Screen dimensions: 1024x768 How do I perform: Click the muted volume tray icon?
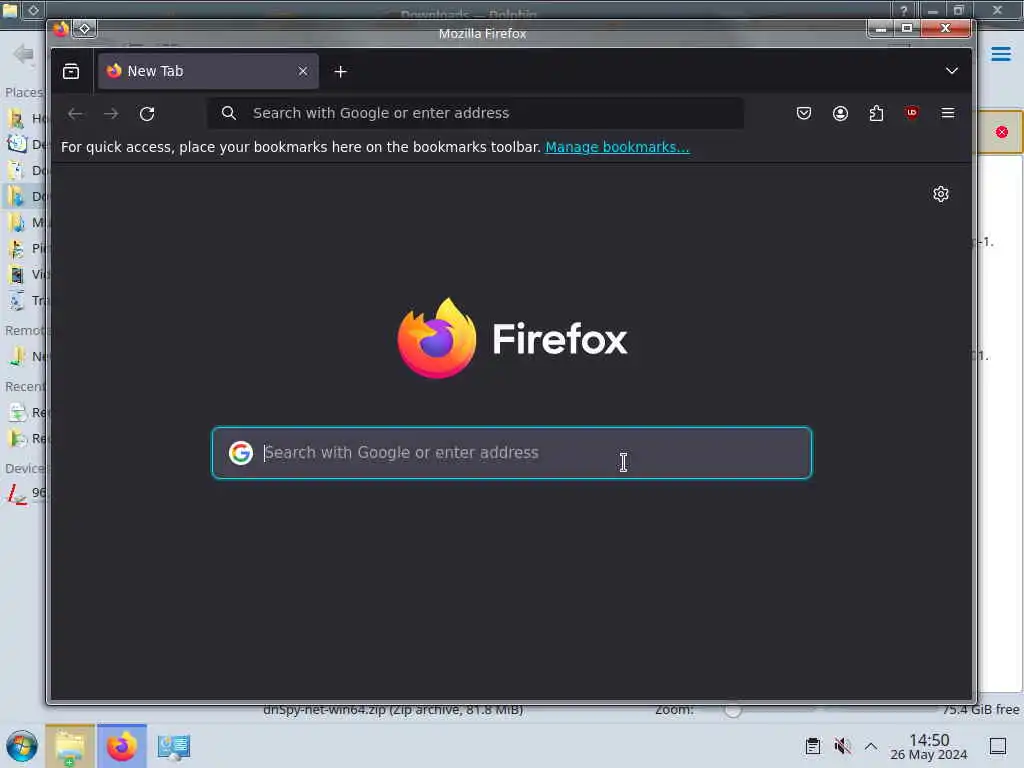point(842,746)
